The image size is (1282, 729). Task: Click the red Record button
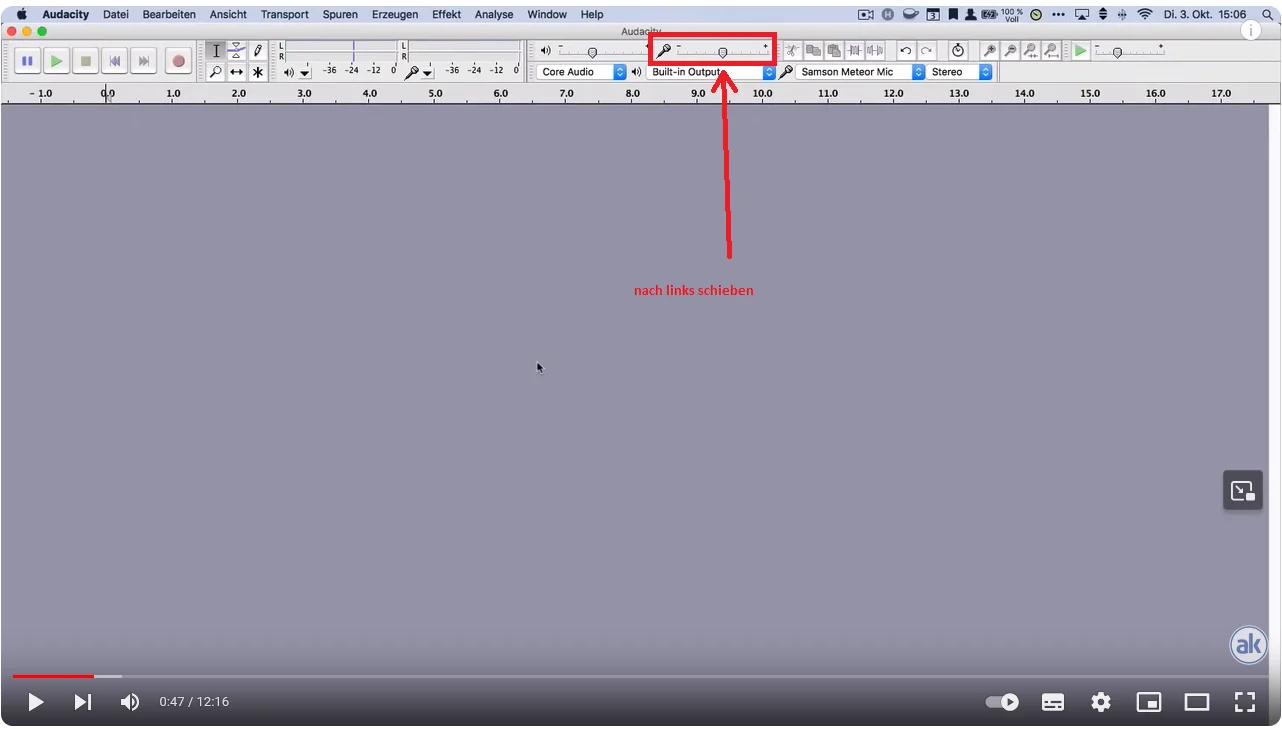(x=178, y=61)
